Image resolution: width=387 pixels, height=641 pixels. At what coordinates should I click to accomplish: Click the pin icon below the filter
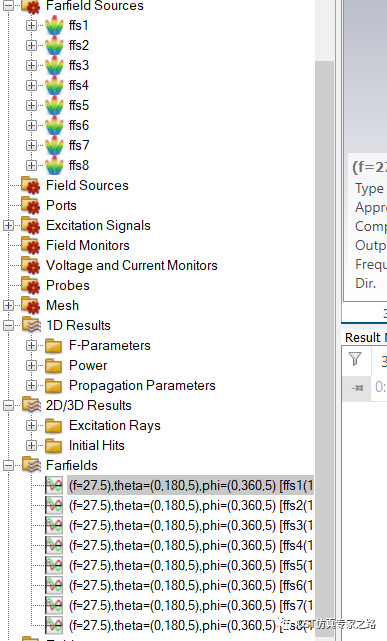[357, 387]
